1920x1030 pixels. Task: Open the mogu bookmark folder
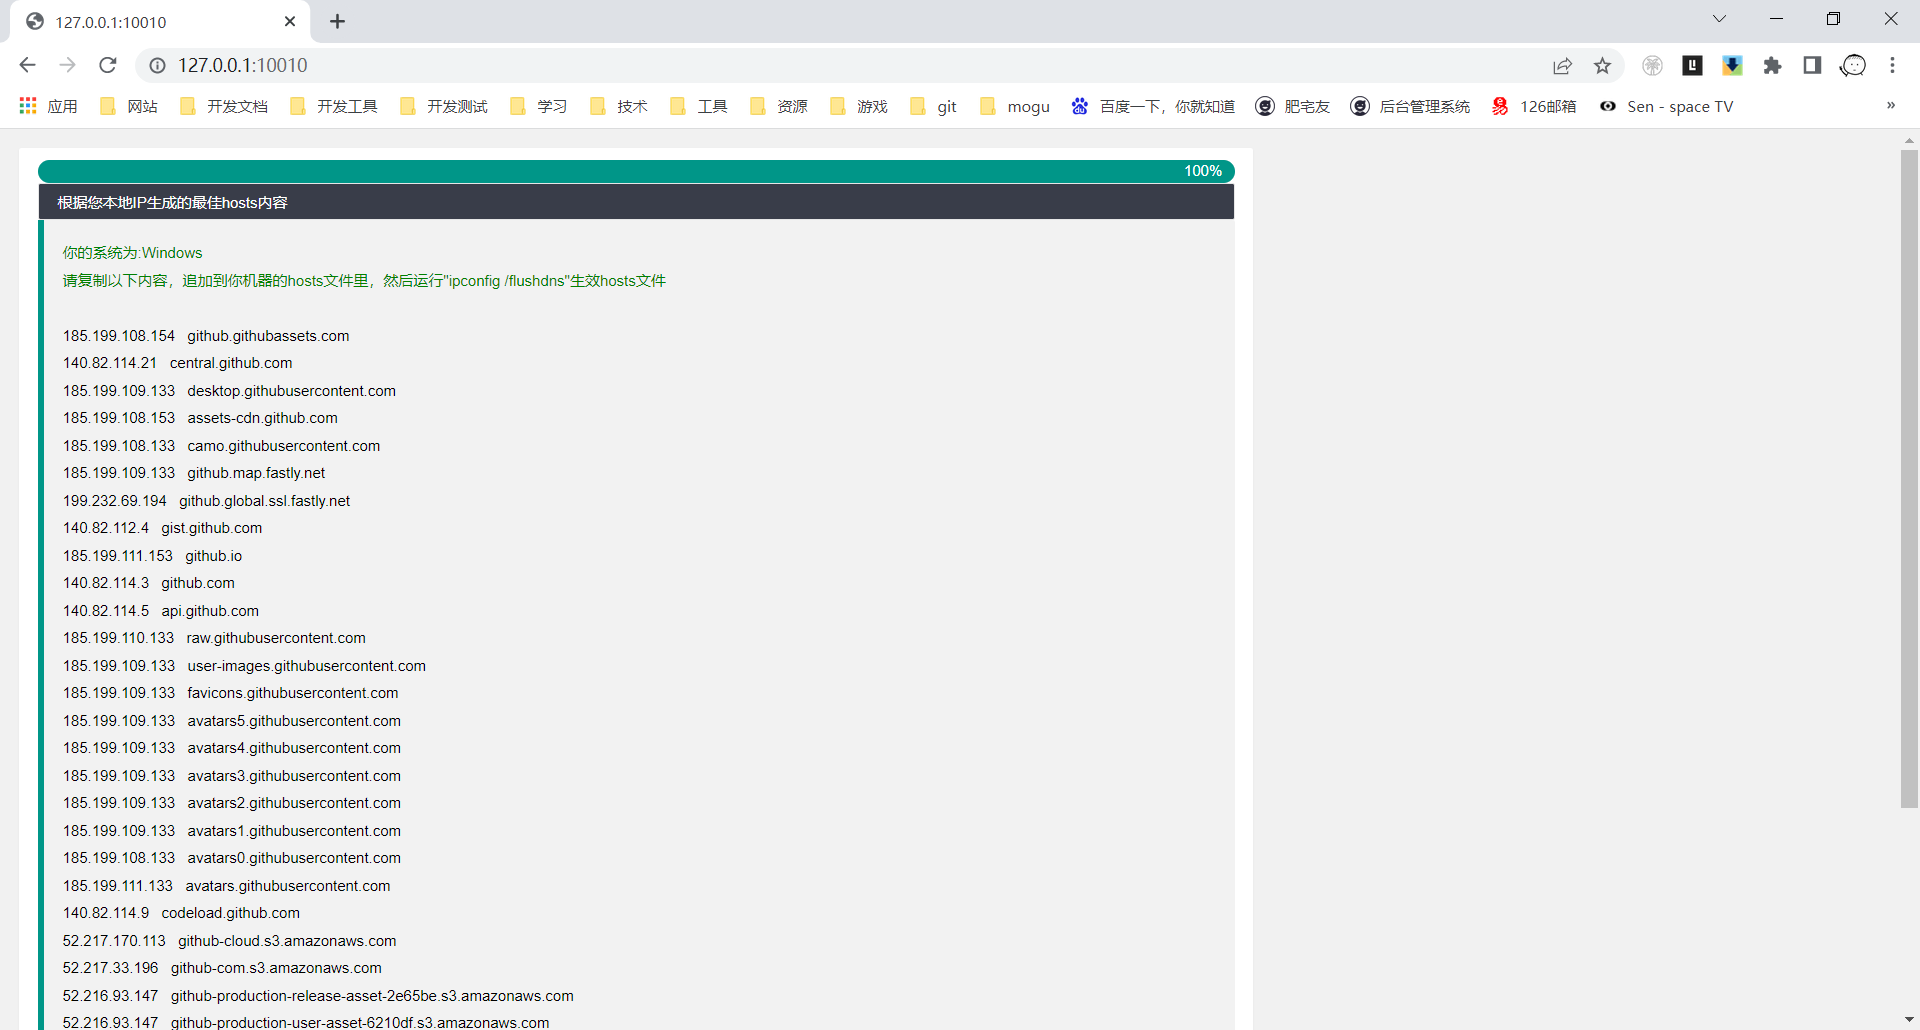point(1014,106)
